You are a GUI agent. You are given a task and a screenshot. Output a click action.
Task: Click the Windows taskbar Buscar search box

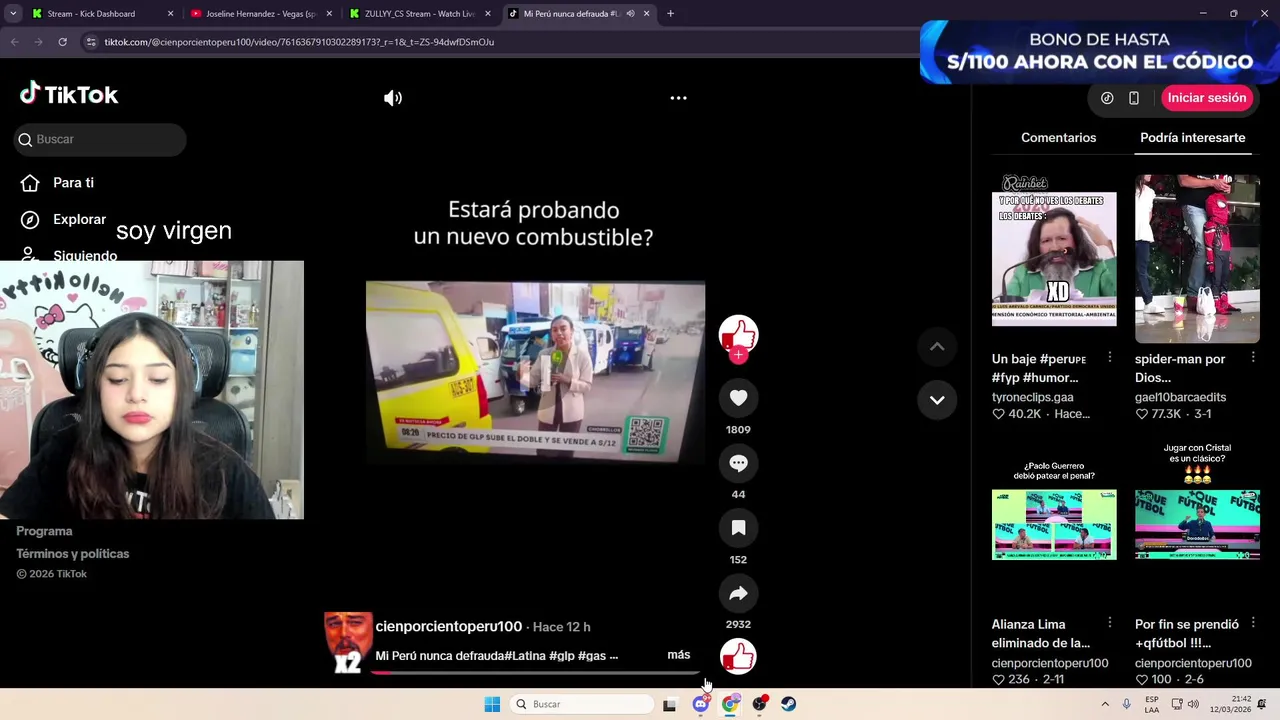pyautogui.click(x=582, y=704)
